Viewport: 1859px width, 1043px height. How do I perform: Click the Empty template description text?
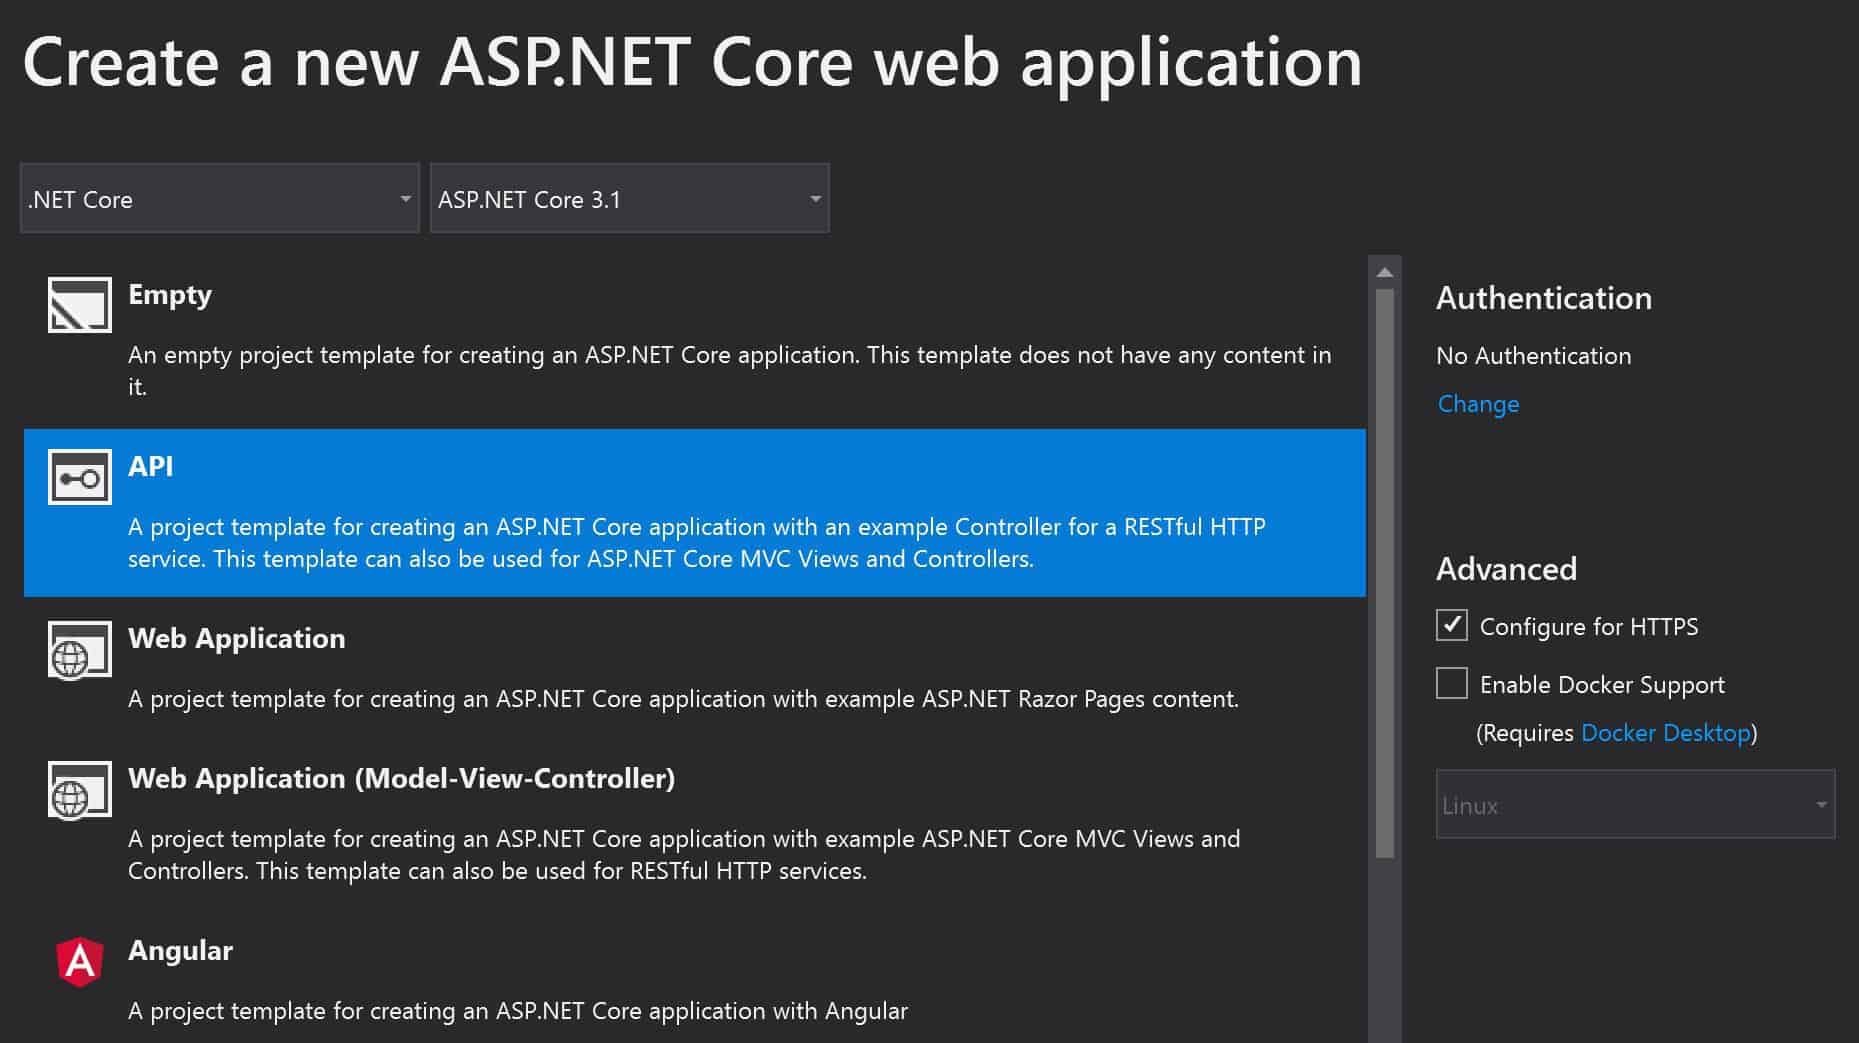(x=730, y=370)
